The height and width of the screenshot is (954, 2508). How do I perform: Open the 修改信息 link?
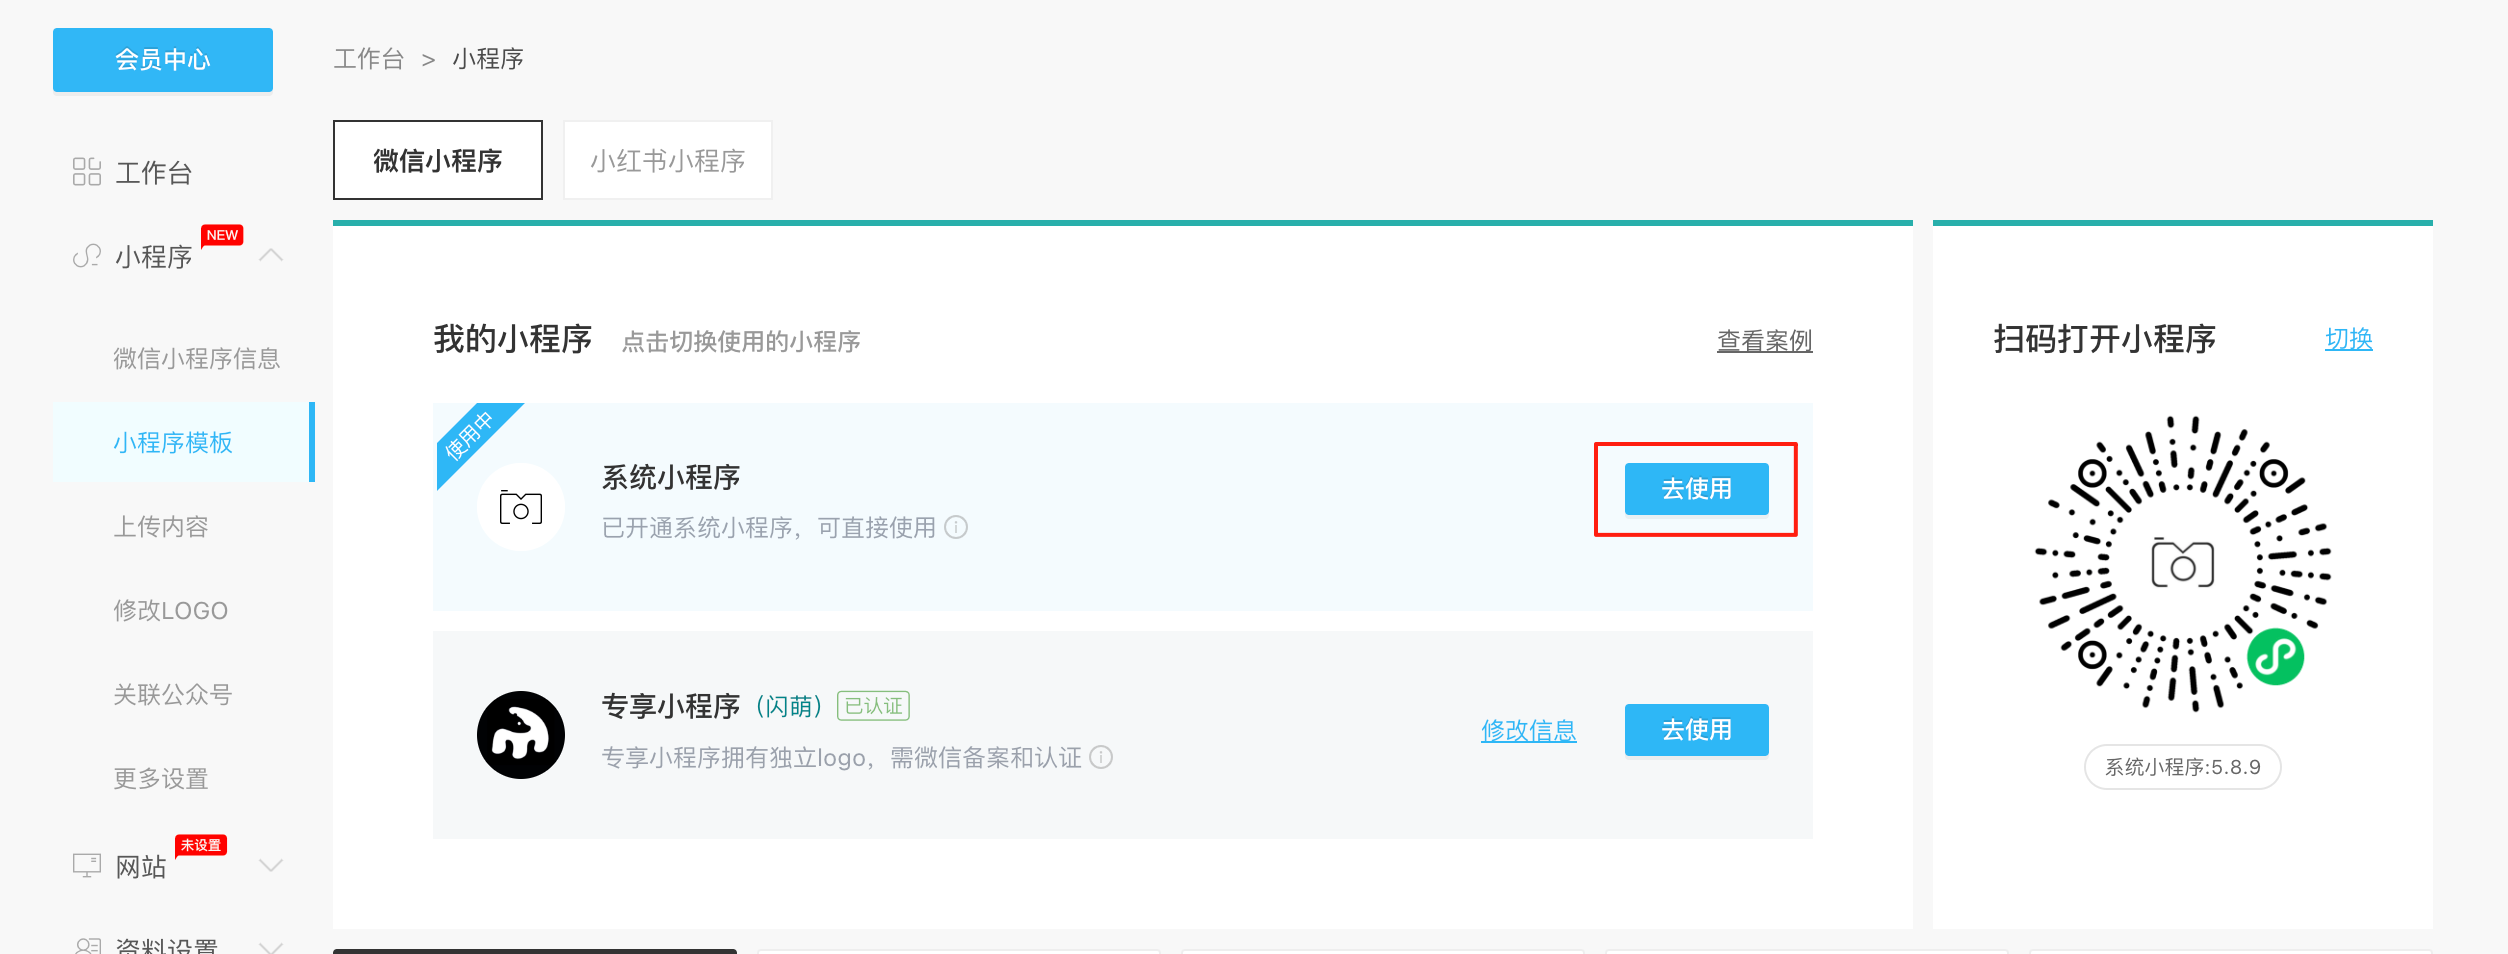1529,731
